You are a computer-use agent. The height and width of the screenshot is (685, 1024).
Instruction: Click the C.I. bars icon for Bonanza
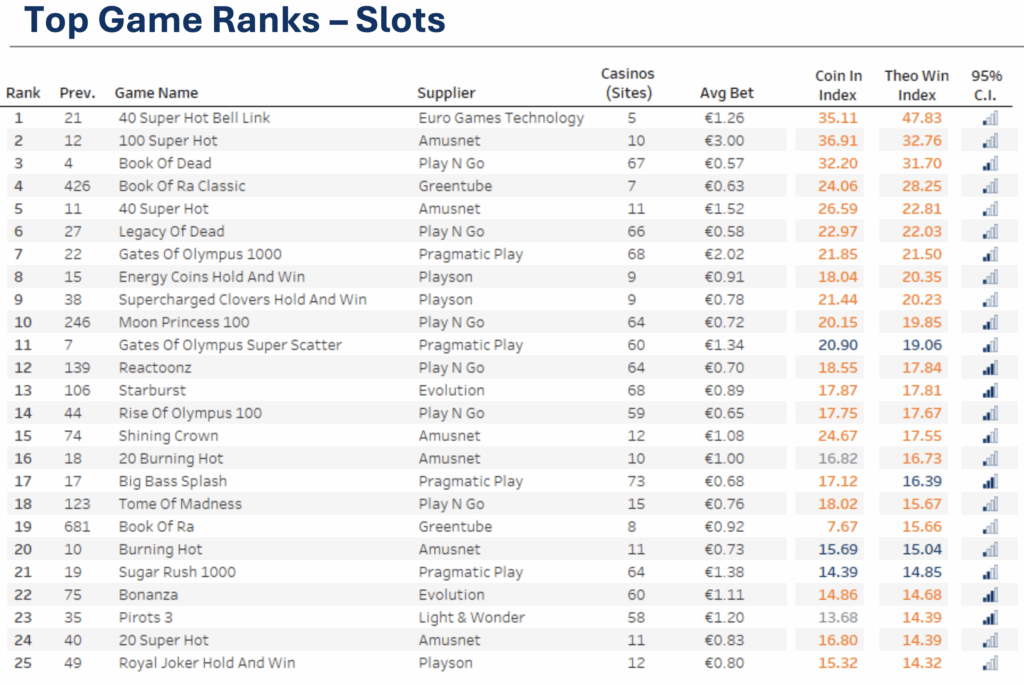(x=990, y=595)
